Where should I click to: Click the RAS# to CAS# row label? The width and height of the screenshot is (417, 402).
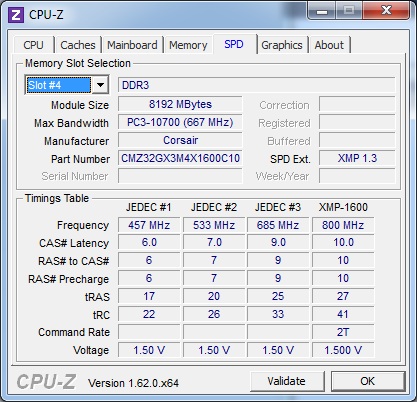pyautogui.click(x=74, y=261)
